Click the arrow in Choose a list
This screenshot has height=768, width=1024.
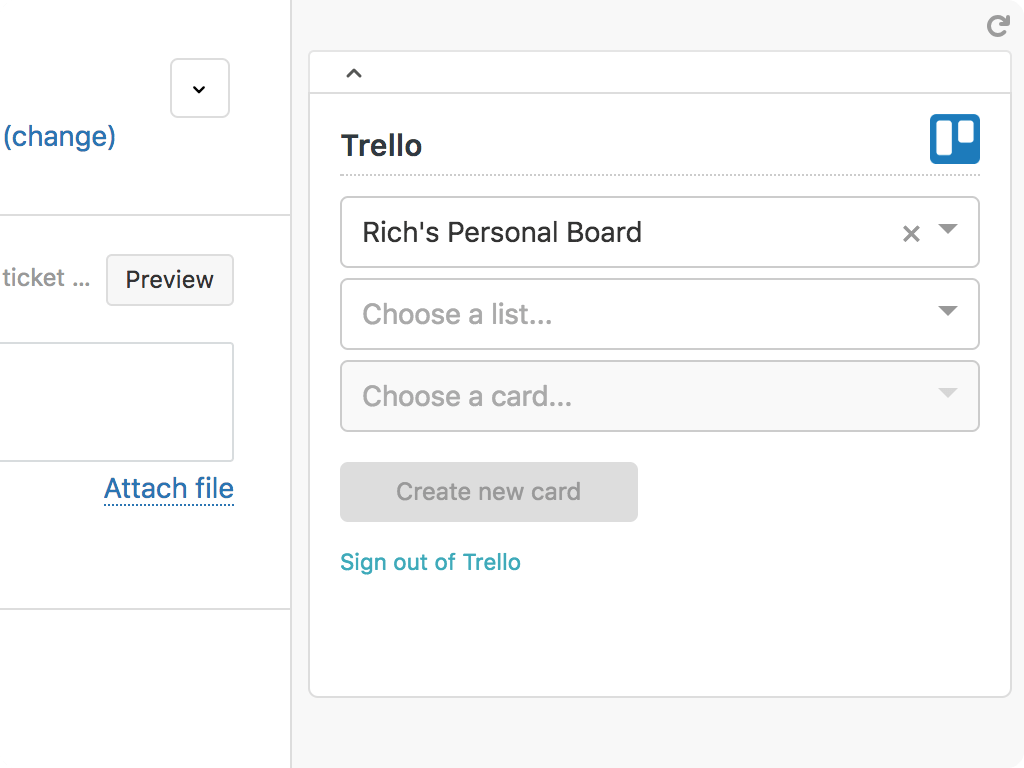click(948, 311)
